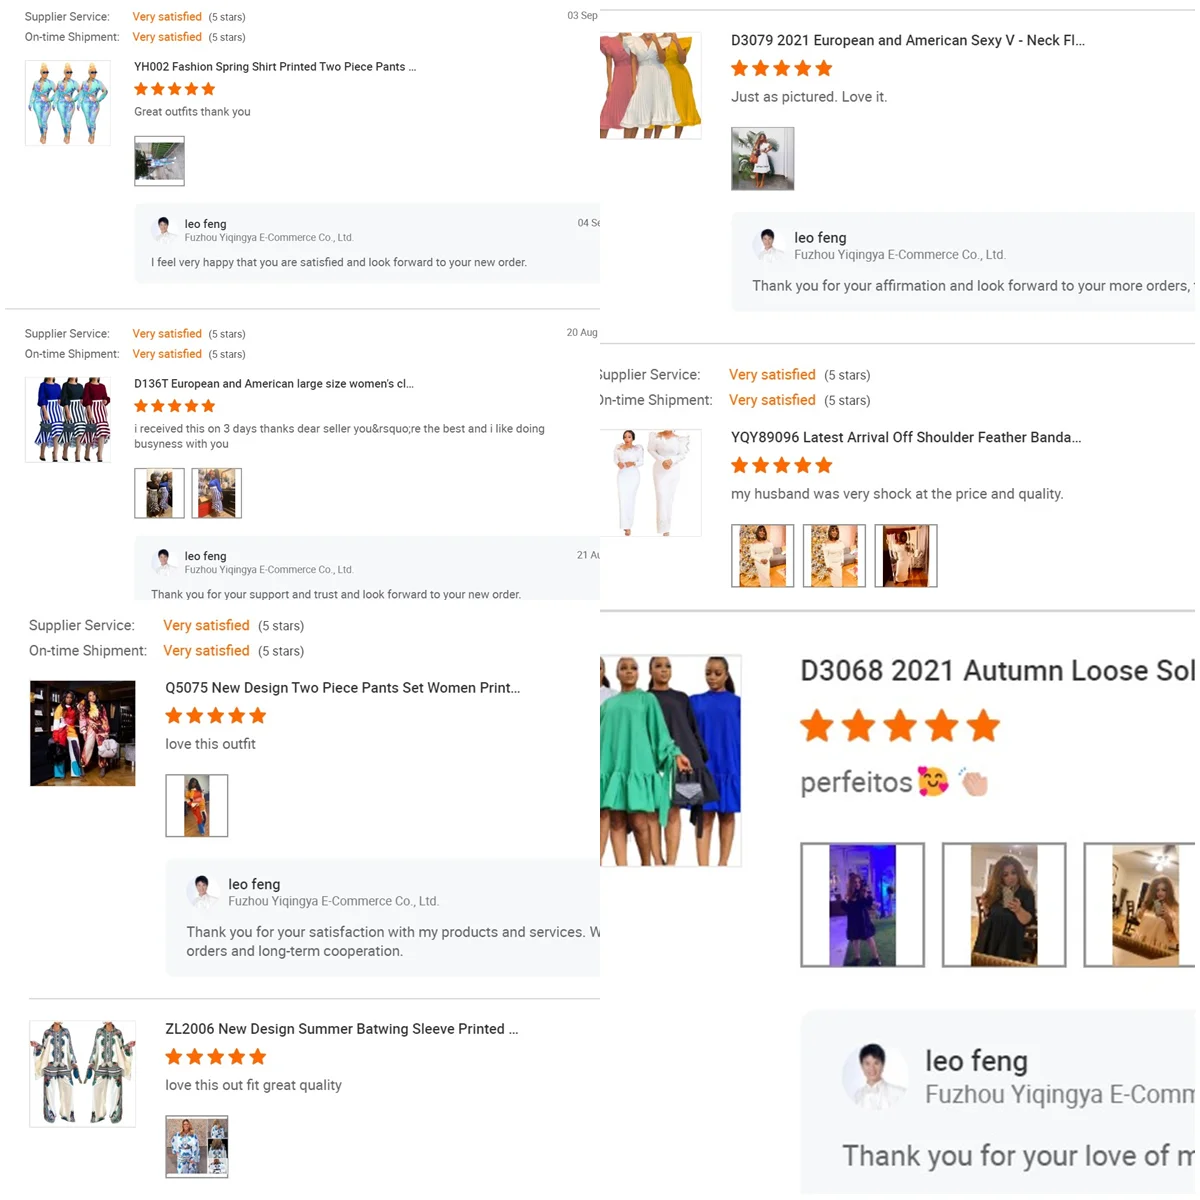
Task: Open YQY89096 Off Shoulder Feather product title
Action: (x=906, y=438)
